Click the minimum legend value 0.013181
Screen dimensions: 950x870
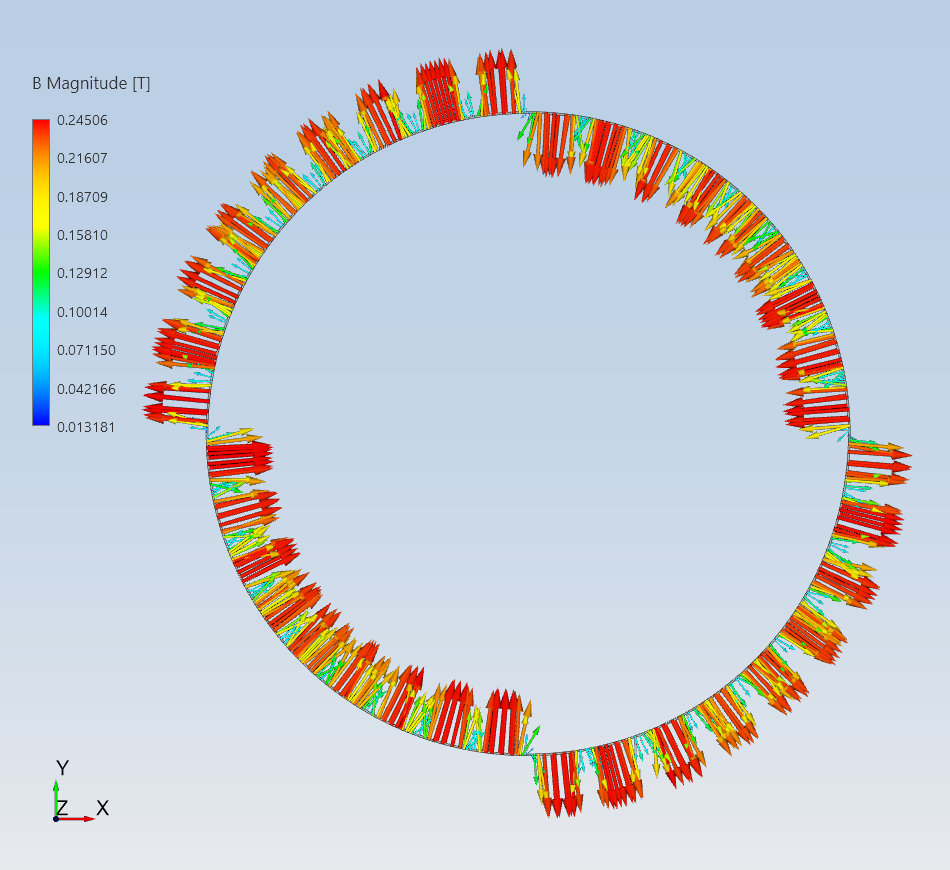(87, 427)
